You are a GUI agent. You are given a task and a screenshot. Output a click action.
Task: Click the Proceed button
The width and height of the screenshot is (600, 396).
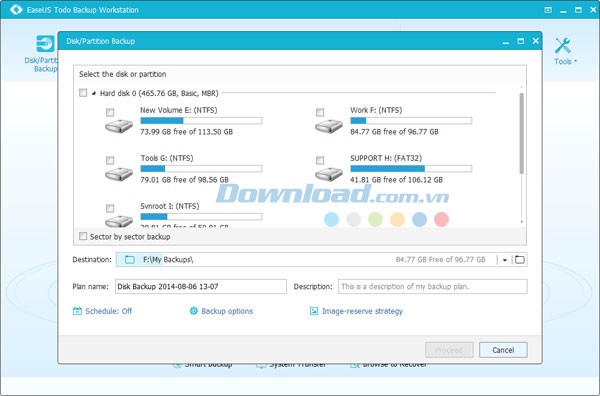pyautogui.click(x=449, y=350)
